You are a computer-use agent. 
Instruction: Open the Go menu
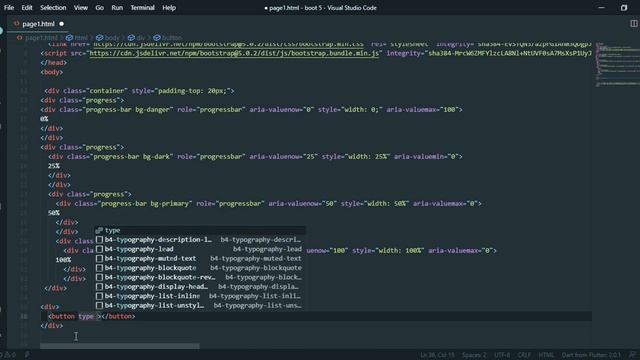100,8
